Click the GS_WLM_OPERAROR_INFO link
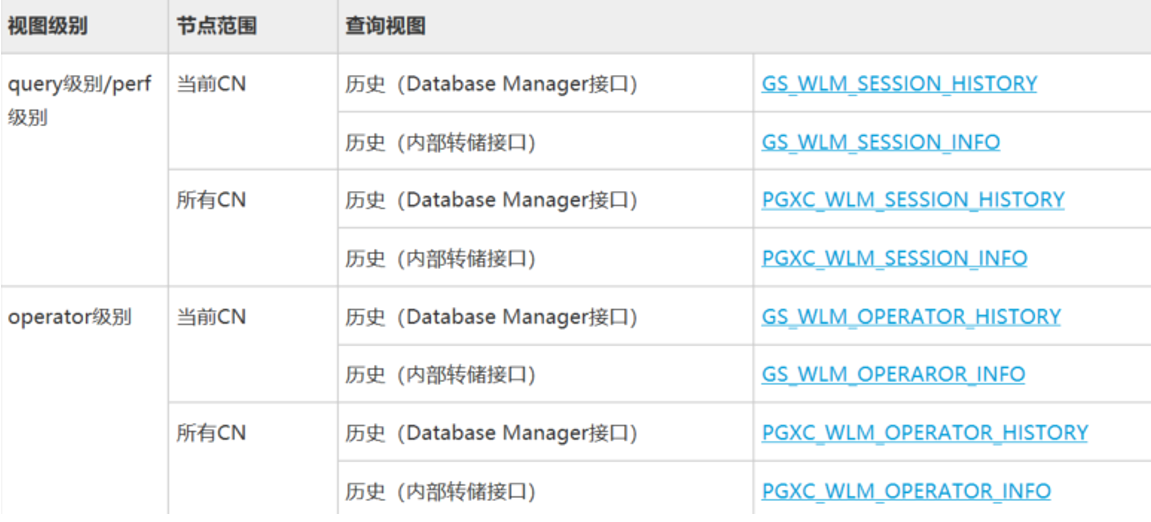The height and width of the screenshot is (522, 1151). tap(893, 374)
